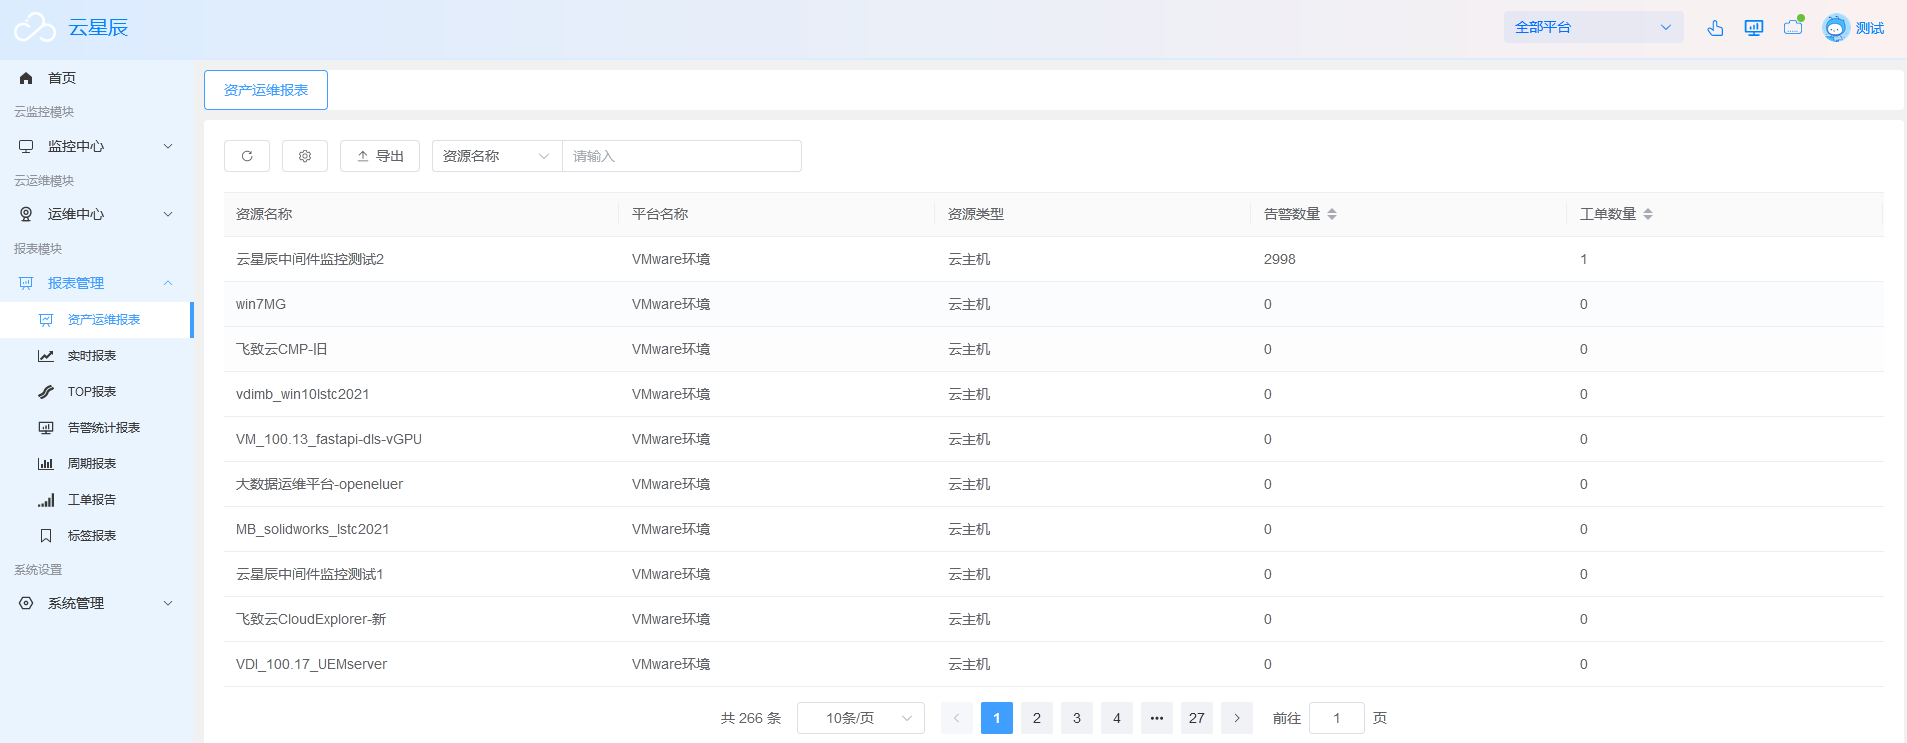The height and width of the screenshot is (743, 1907).
Task: Click the 实时报表 line chart icon
Action: 46,356
